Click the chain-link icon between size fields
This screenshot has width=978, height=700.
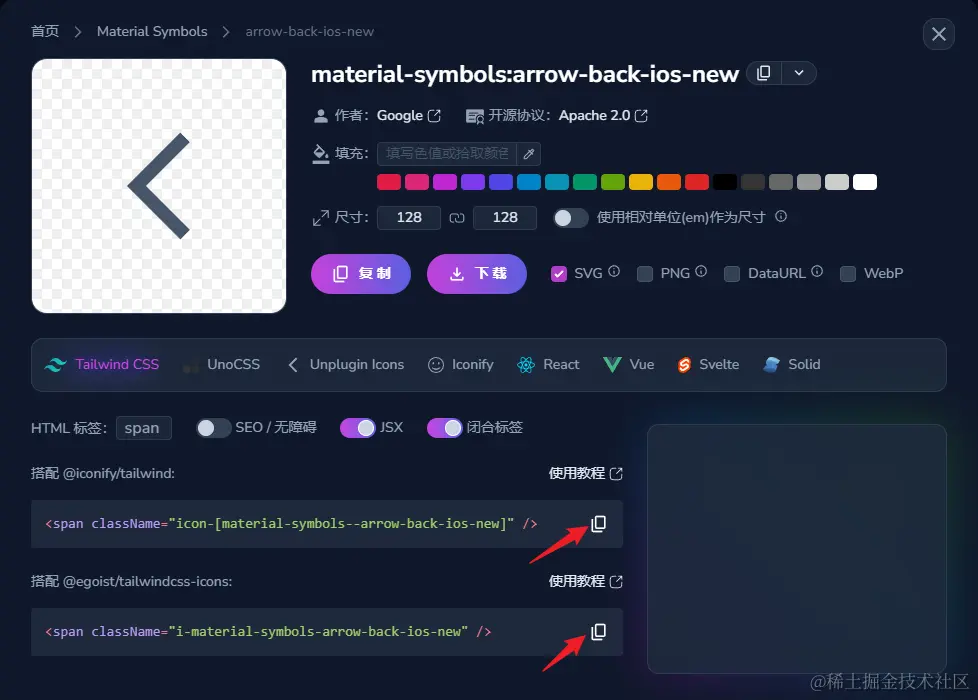[457, 217]
